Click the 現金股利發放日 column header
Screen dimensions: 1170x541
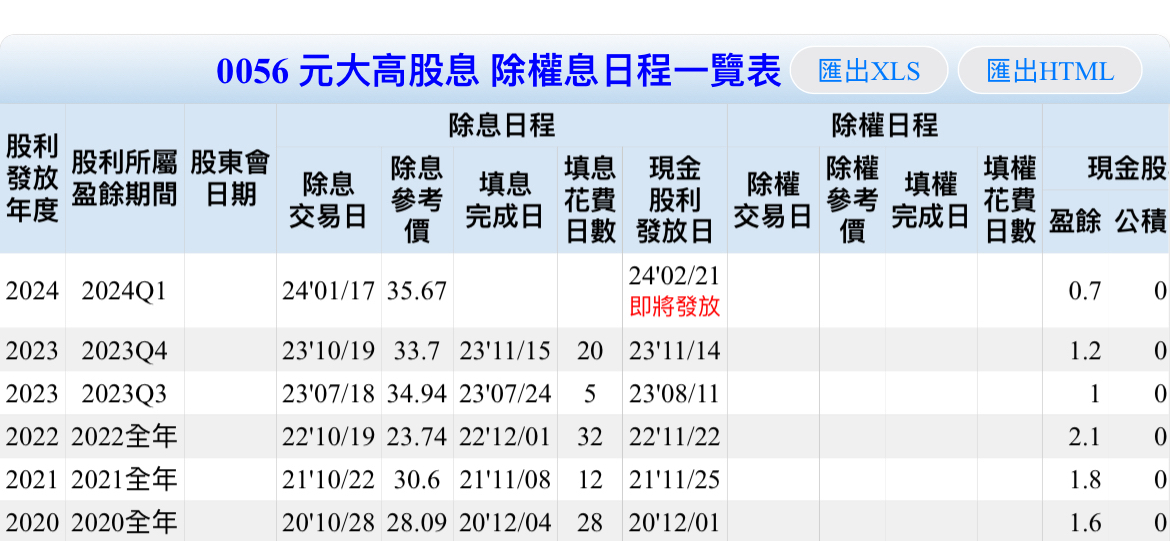click(674, 200)
